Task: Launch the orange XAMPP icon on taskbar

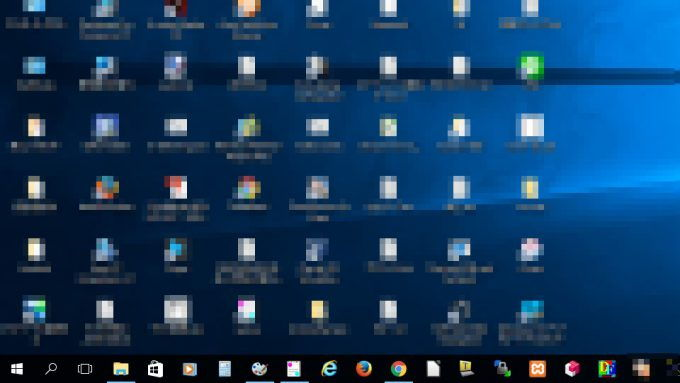Action: pyautogui.click(x=537, y=369)
